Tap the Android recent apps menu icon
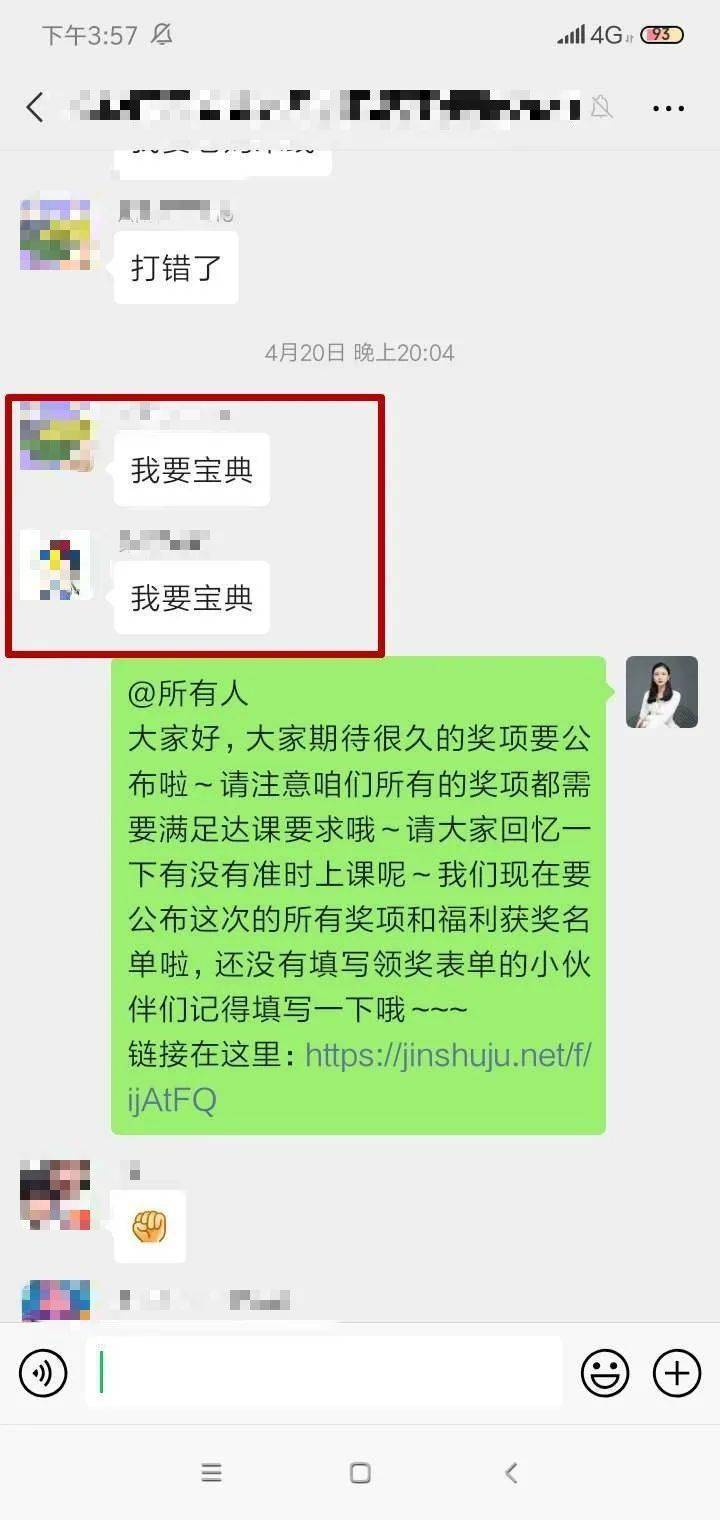The height and width of the screenshot is (1520, 720). pyautogui.click(x=211, y=1472)
